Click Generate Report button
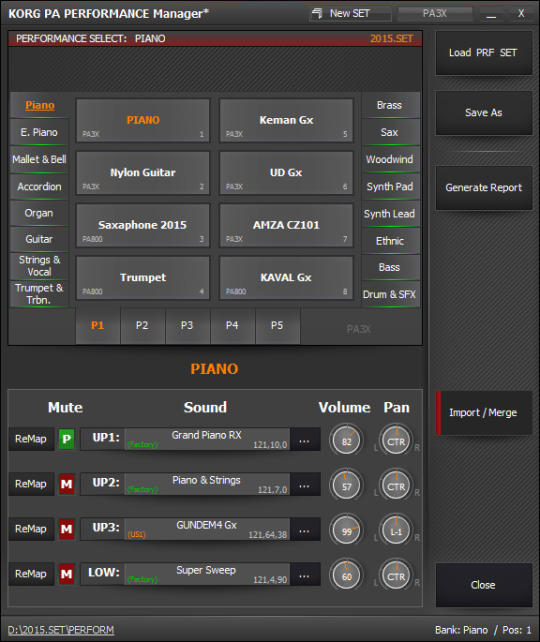This screenshot has height=642, width=540. (484, 188)
